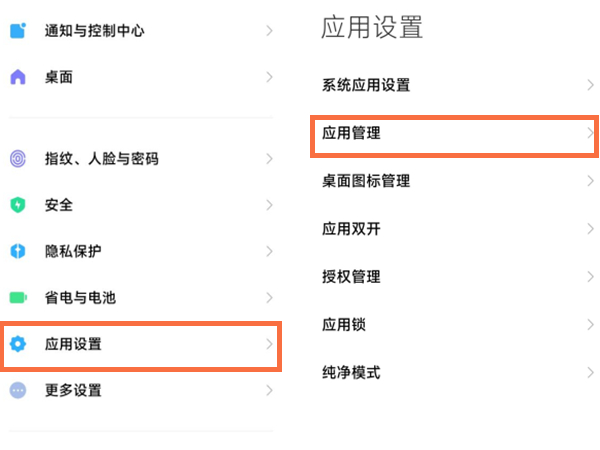The width and height of the screenshot is (600, 450).
Task: Click the green shield security icon
Action: click(x=18, y=205)
